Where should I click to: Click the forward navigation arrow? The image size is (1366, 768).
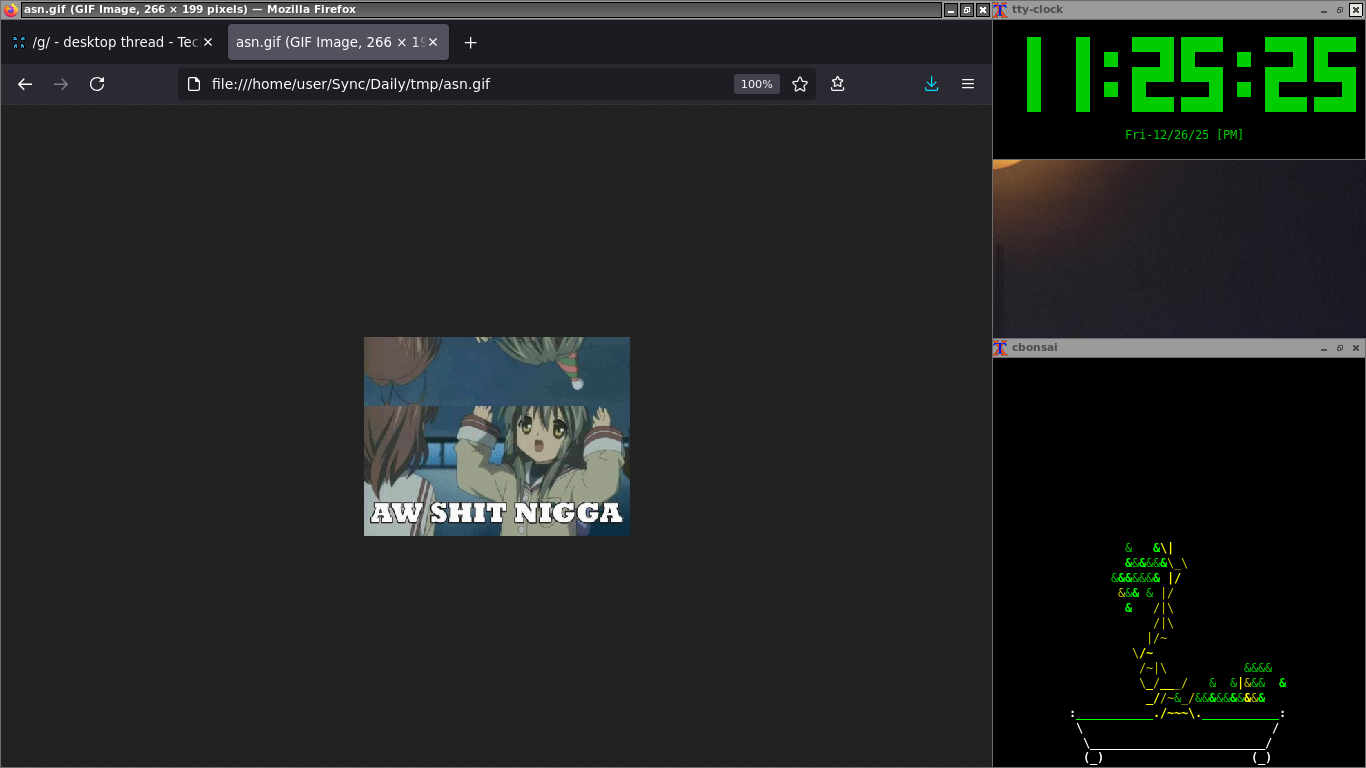coord(61,84)
